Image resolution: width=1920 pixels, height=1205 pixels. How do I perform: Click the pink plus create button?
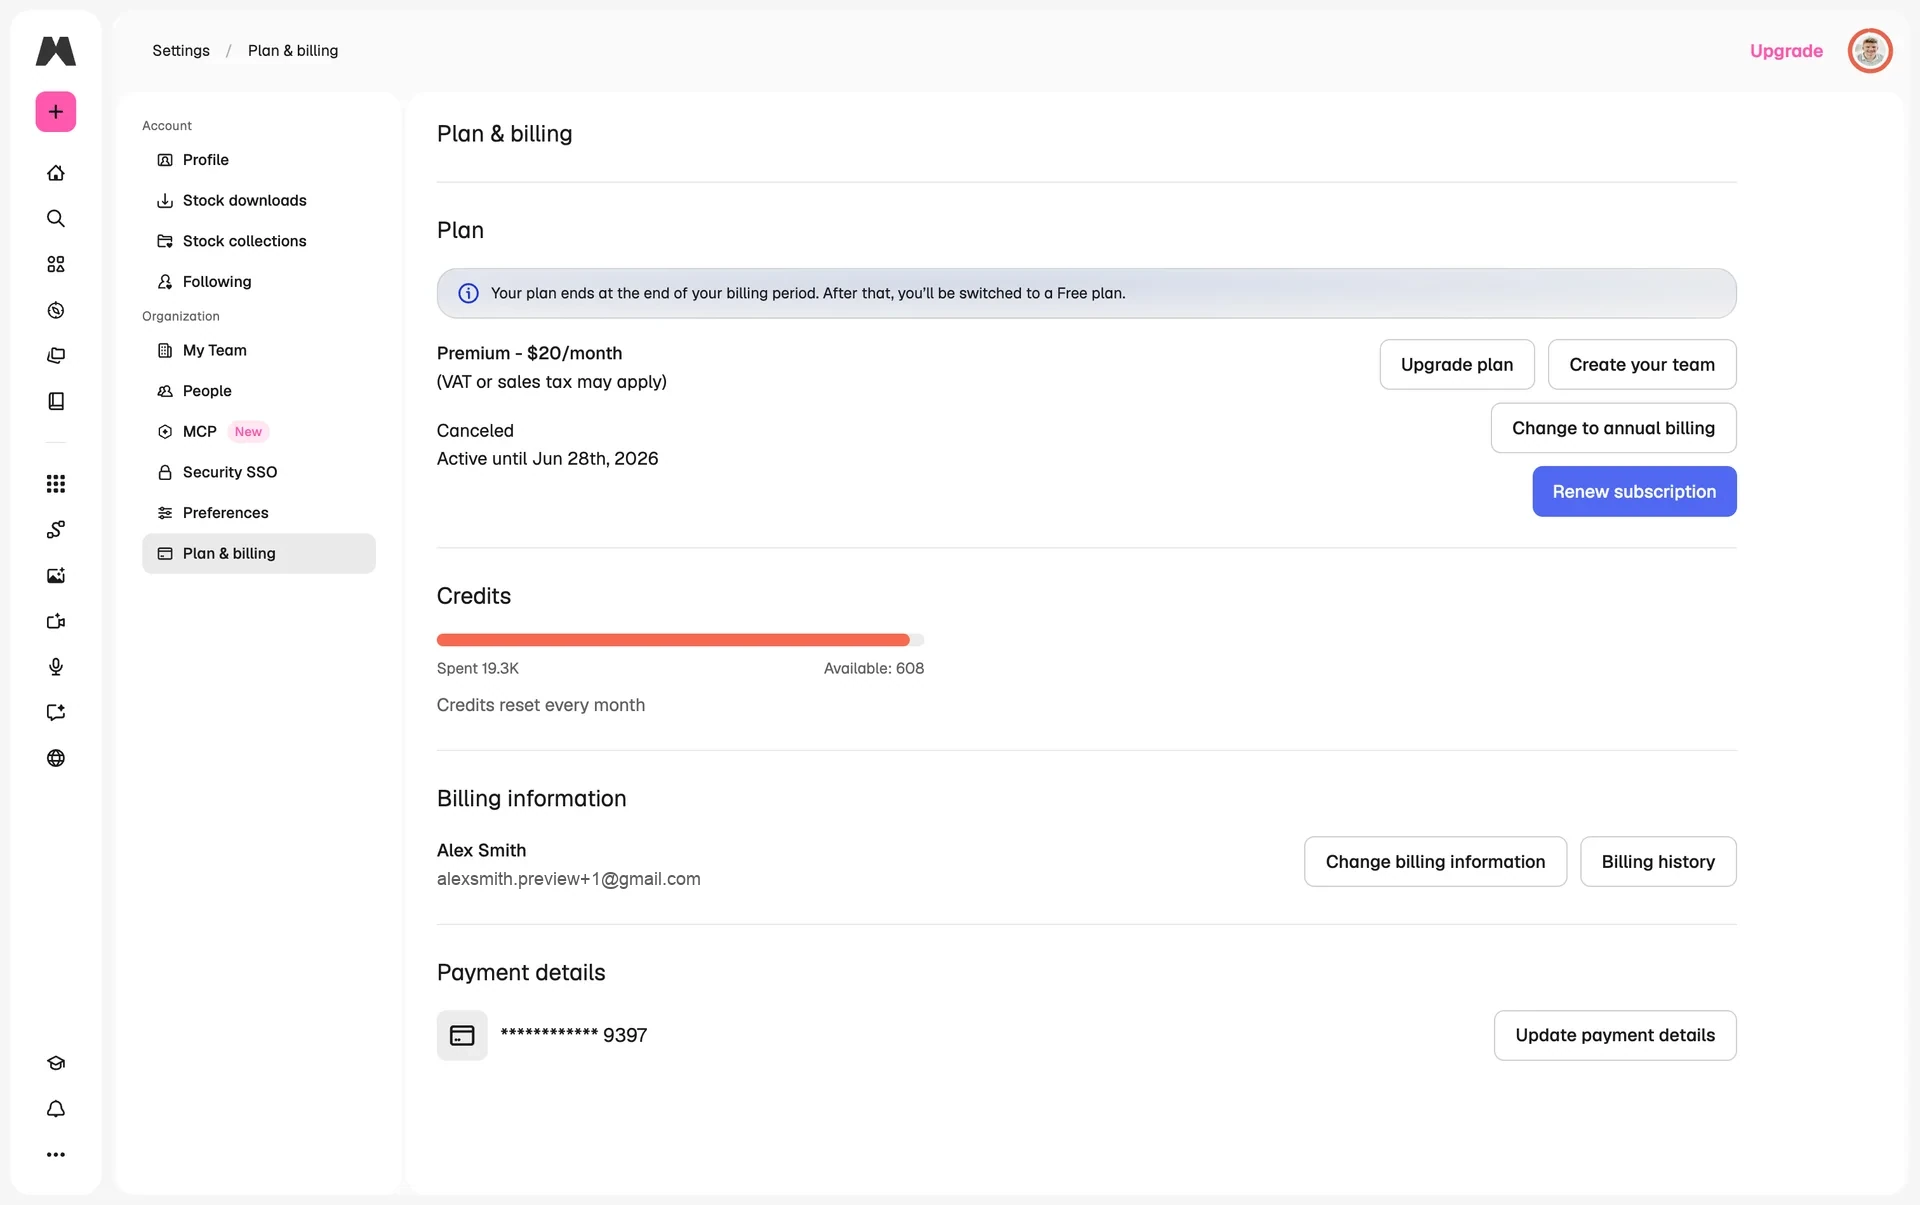pyautogui.click(x=56, y=112)
